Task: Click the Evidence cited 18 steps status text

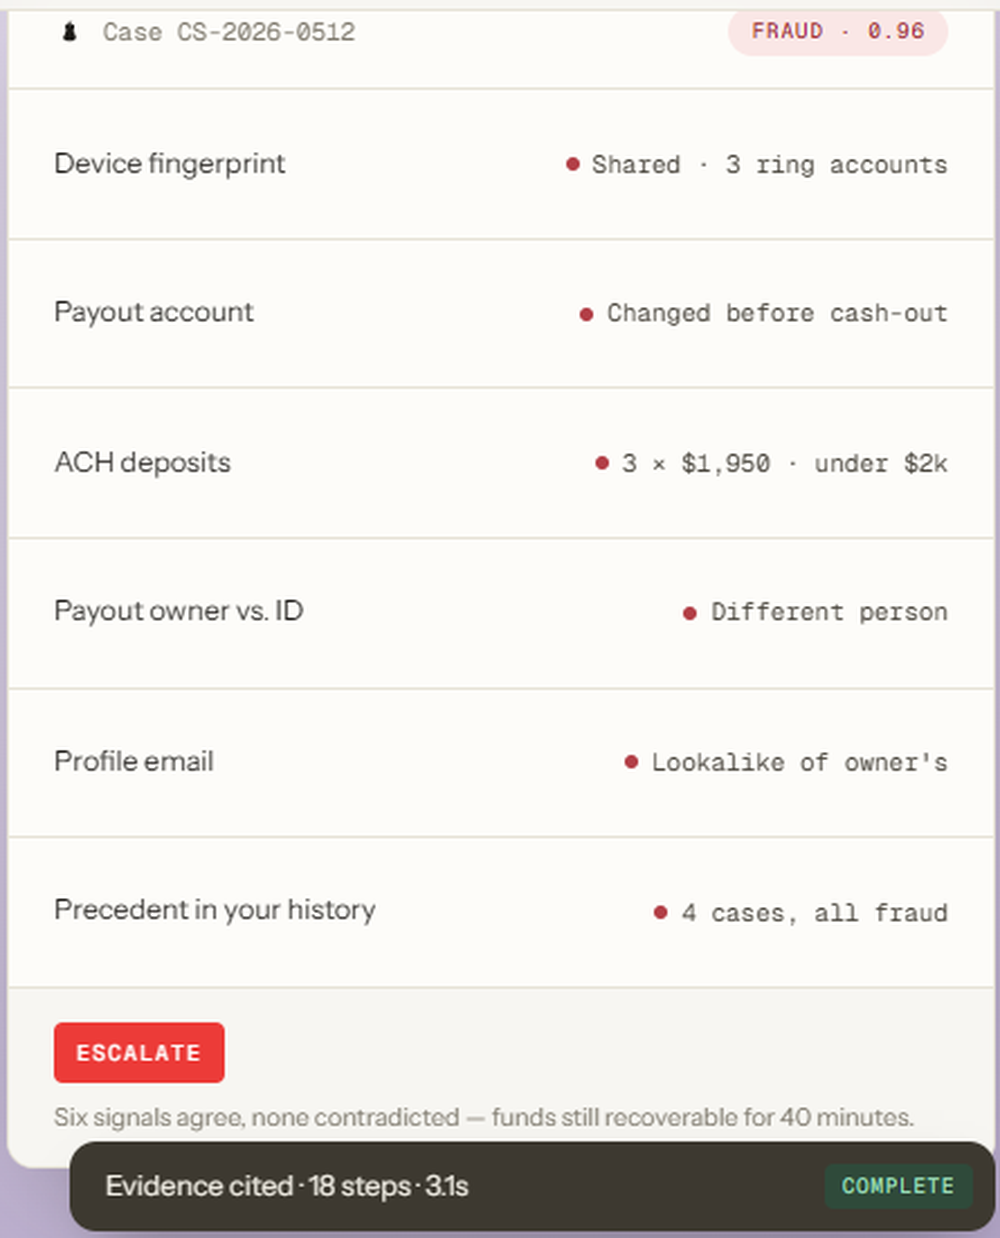Action: (287, 1186)
